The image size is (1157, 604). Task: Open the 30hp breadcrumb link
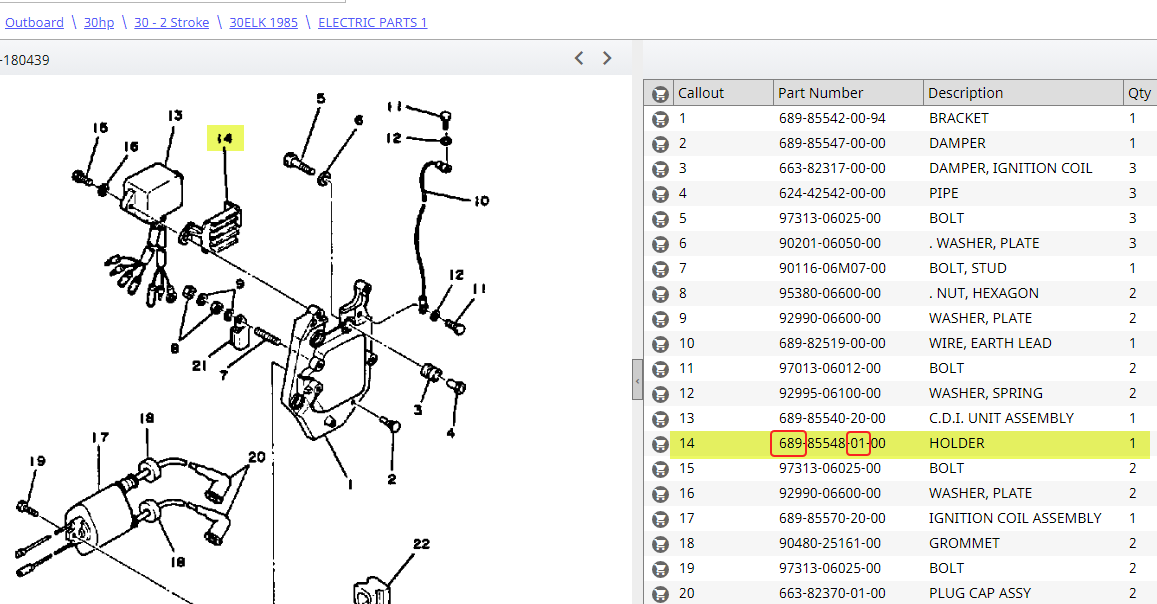pyautogui.click(x=99, y=22)
